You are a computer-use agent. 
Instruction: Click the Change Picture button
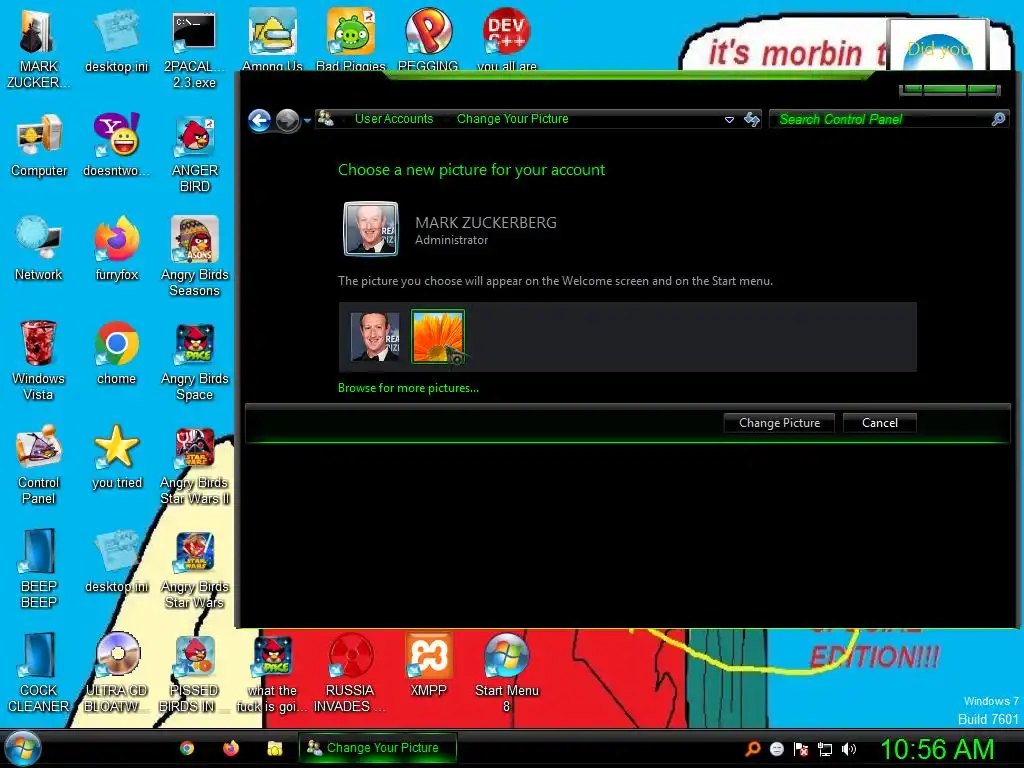point(779,423)
